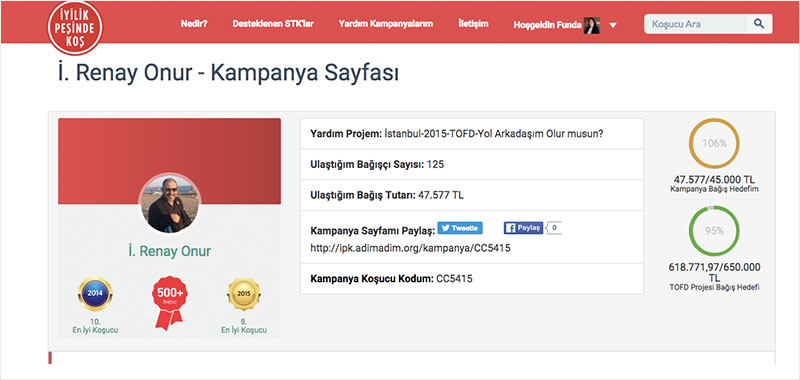This screenshot has width=800, height=380.
Task: Click 'TOFD Projesi Bağış Hedefi' label
Action: [x=714, y=287]
